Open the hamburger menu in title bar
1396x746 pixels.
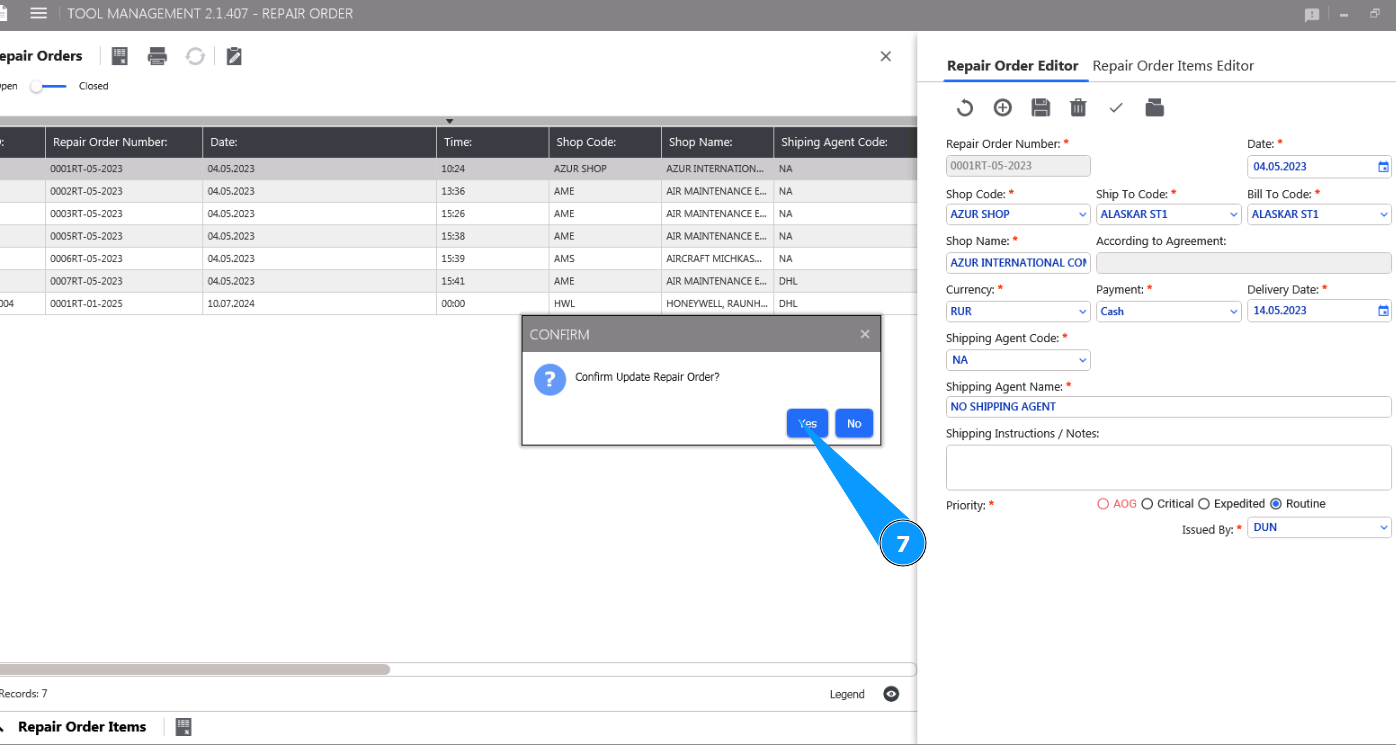39,14
